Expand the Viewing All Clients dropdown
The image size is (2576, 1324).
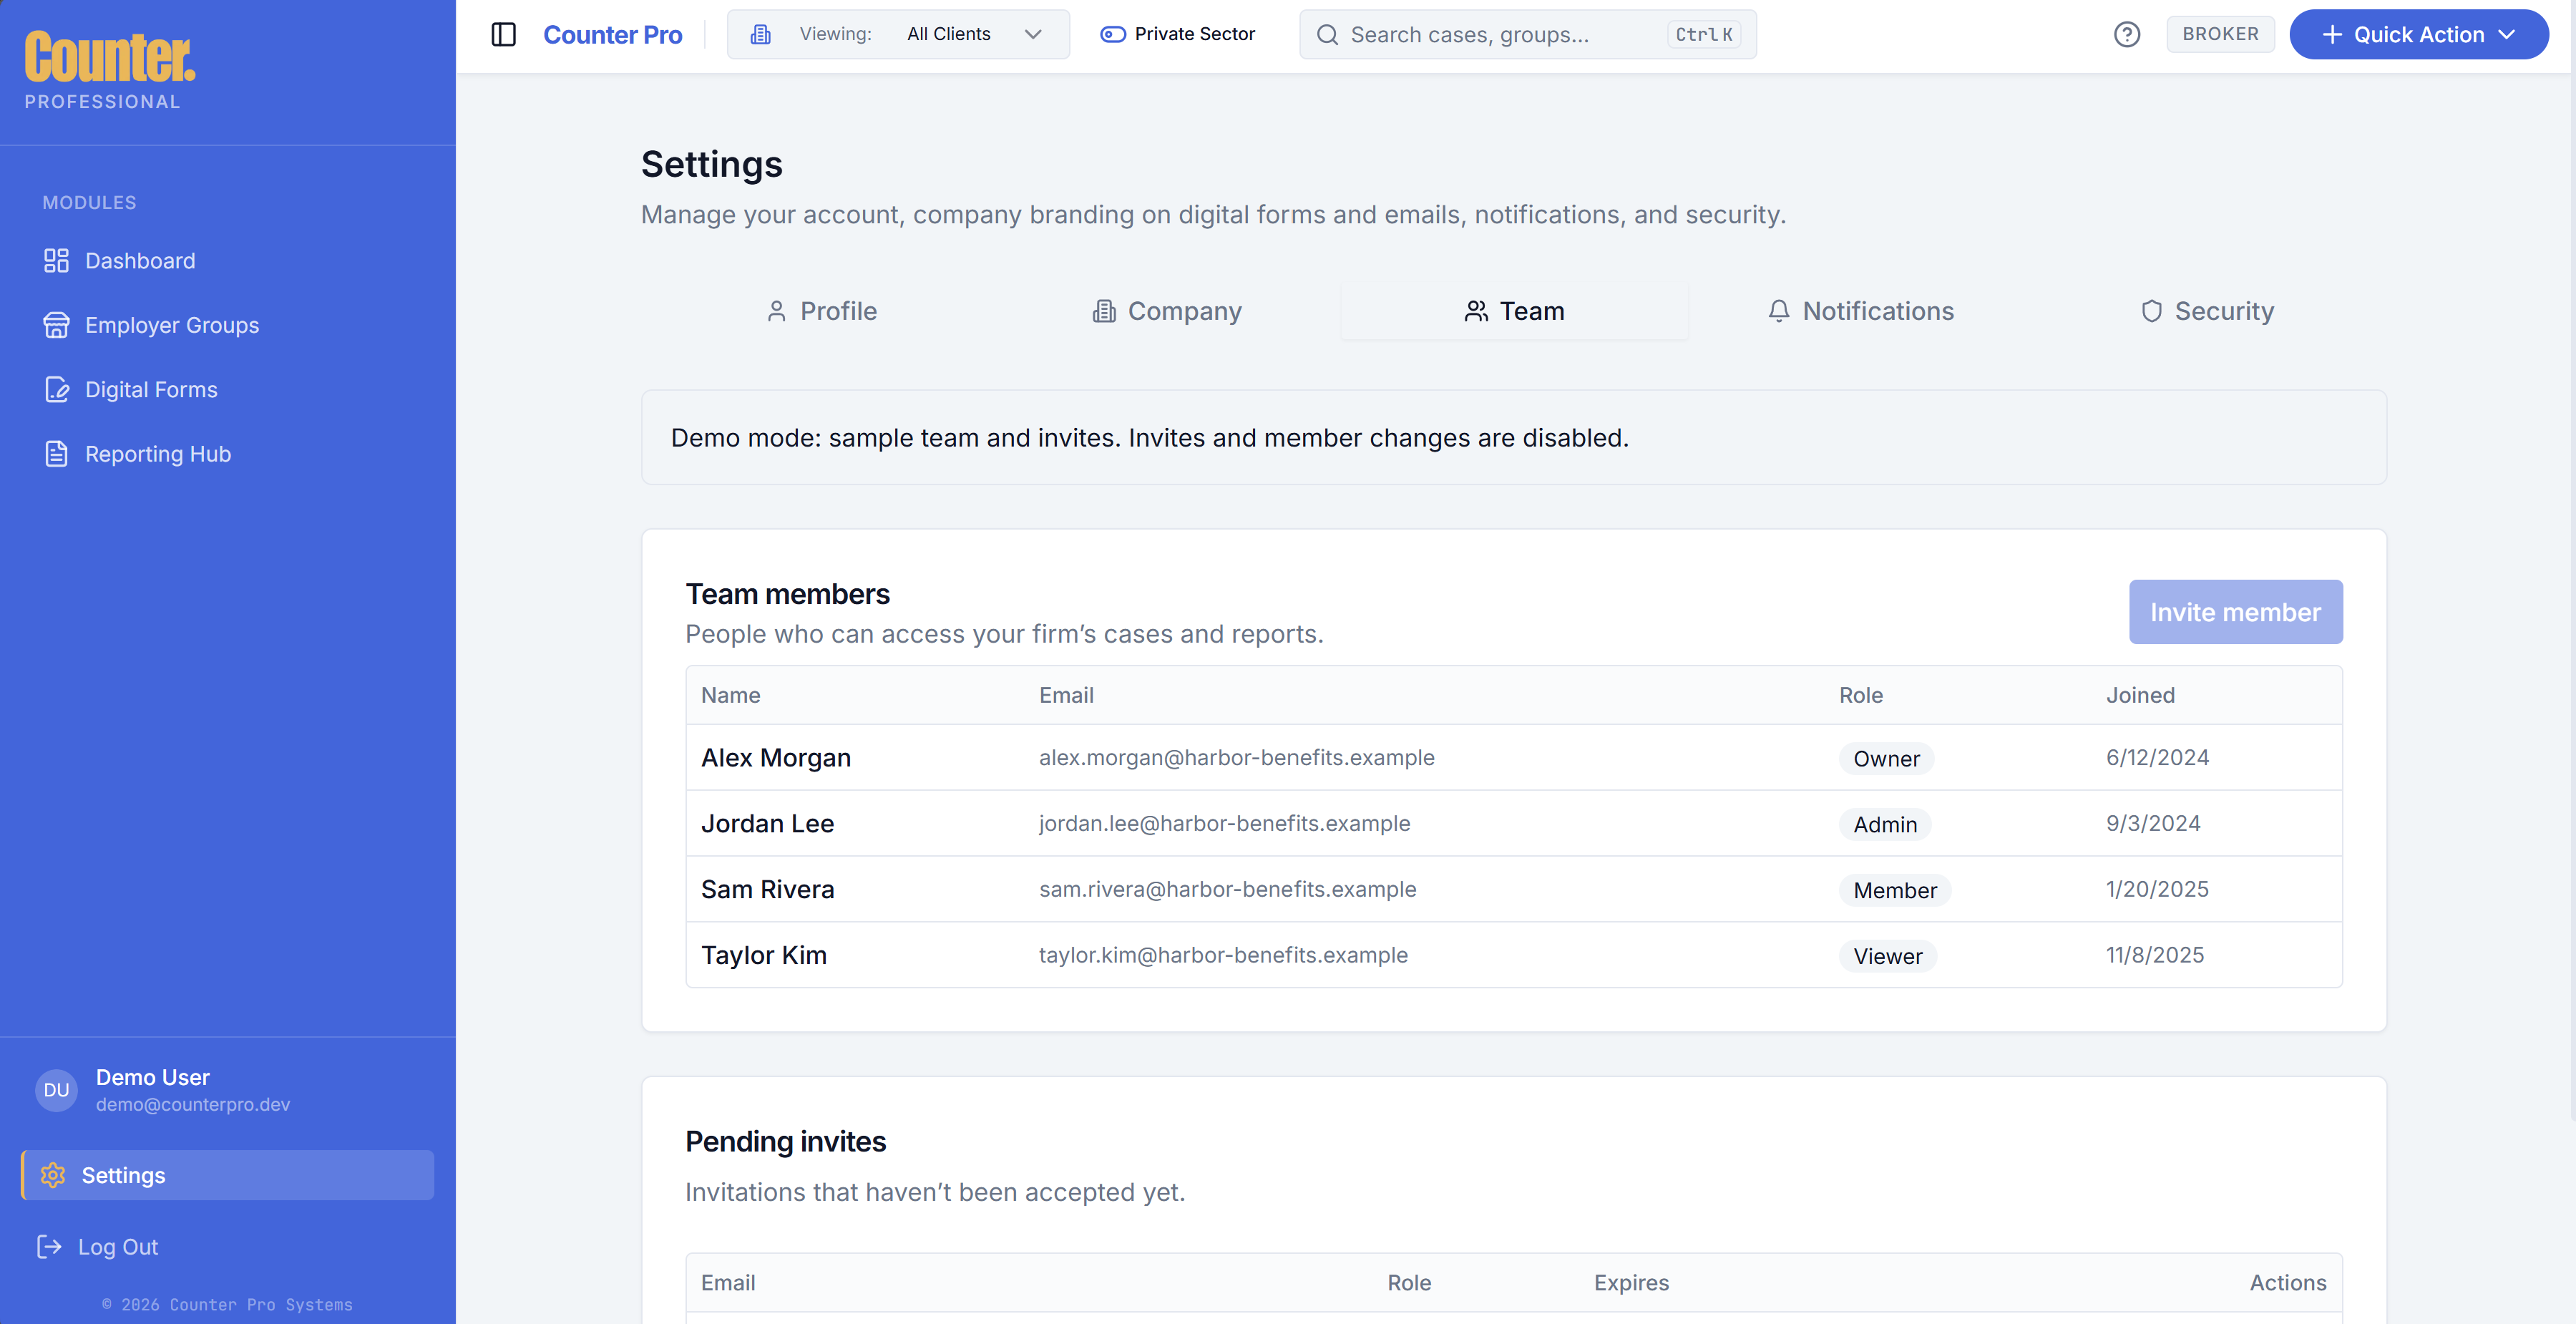[897, 35]
